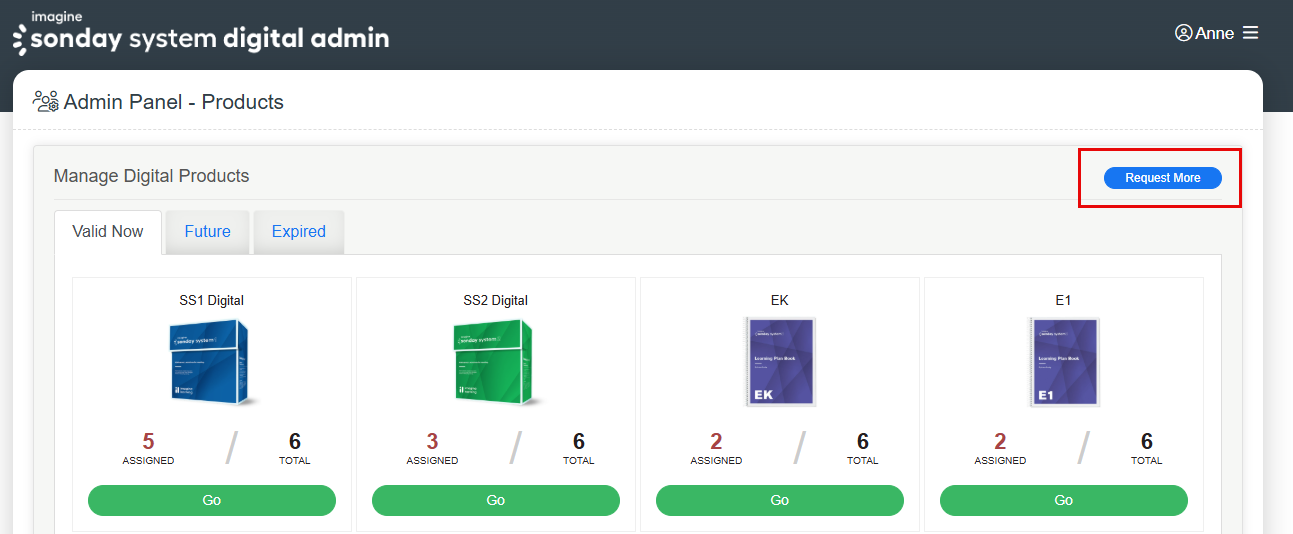Click the Admin Panel people icon
The image size is (1293, 534).
coord(45,101)
